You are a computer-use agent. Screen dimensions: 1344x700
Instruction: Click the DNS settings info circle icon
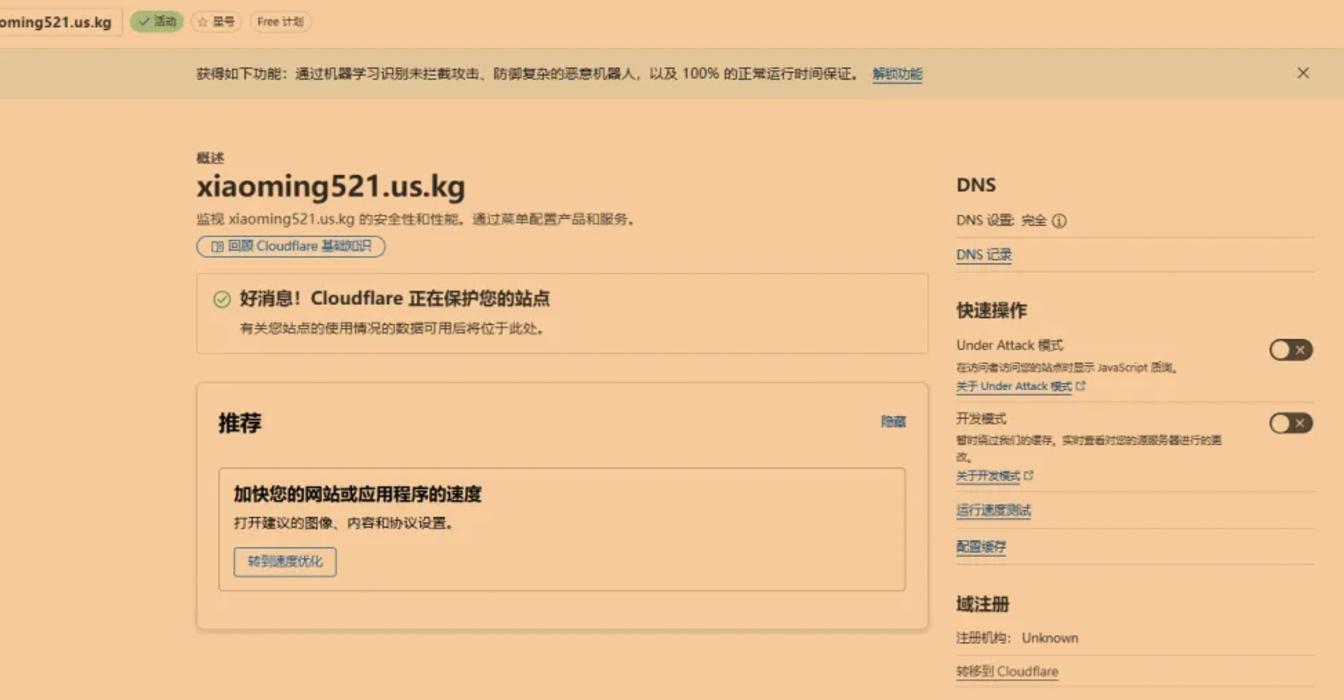(x=1059, y=221)
